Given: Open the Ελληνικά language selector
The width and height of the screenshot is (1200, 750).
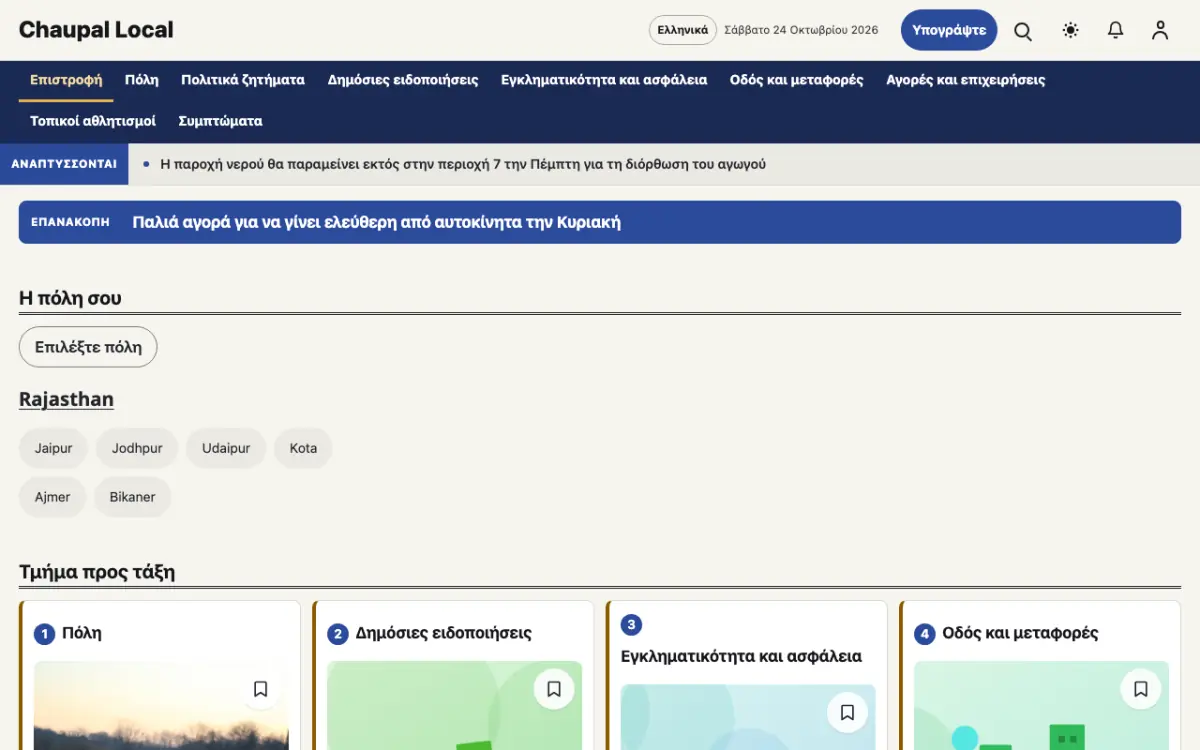Looking at the screenshot, I should tap(683, 30).
